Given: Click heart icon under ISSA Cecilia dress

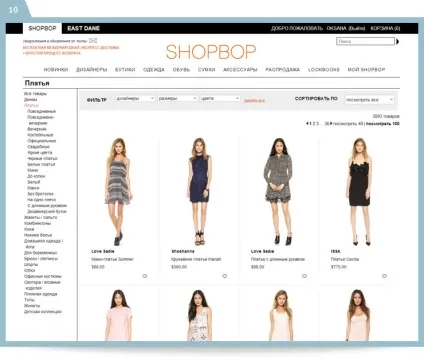Looking at the screenshot, I should tap(384, 276).
